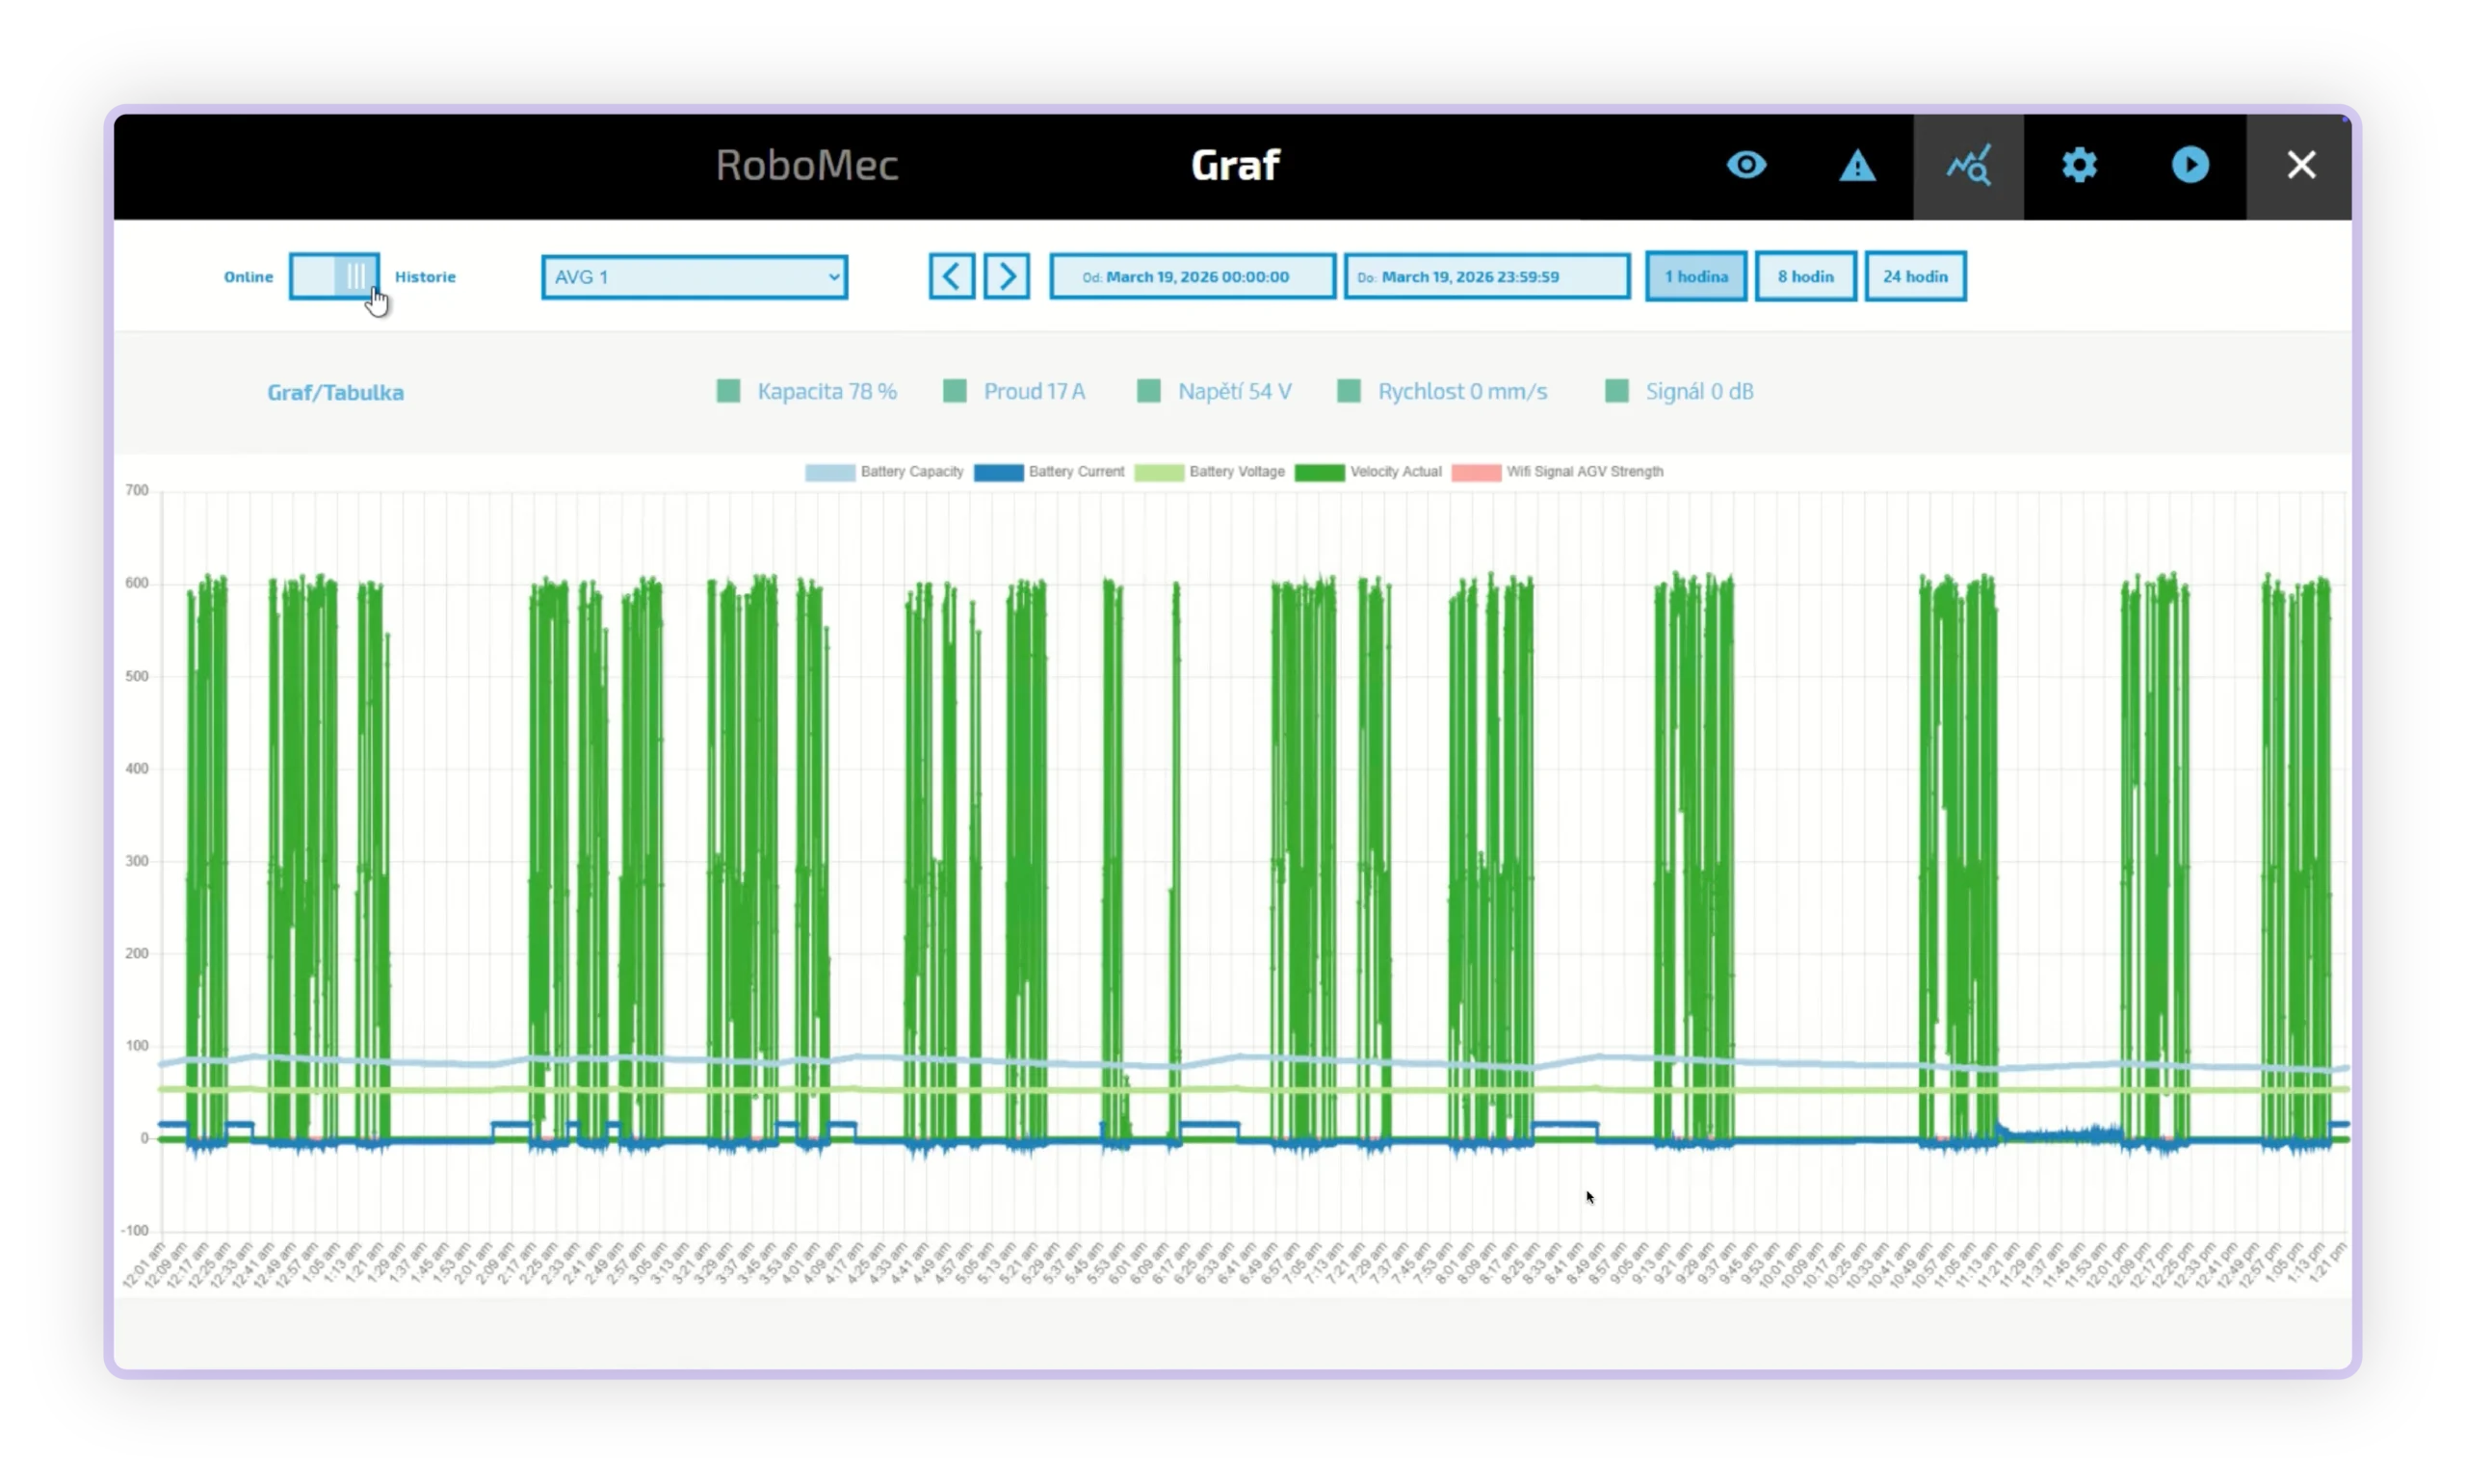Select the 8 hodin range

pyautogui.click(x=1805, y=276)
